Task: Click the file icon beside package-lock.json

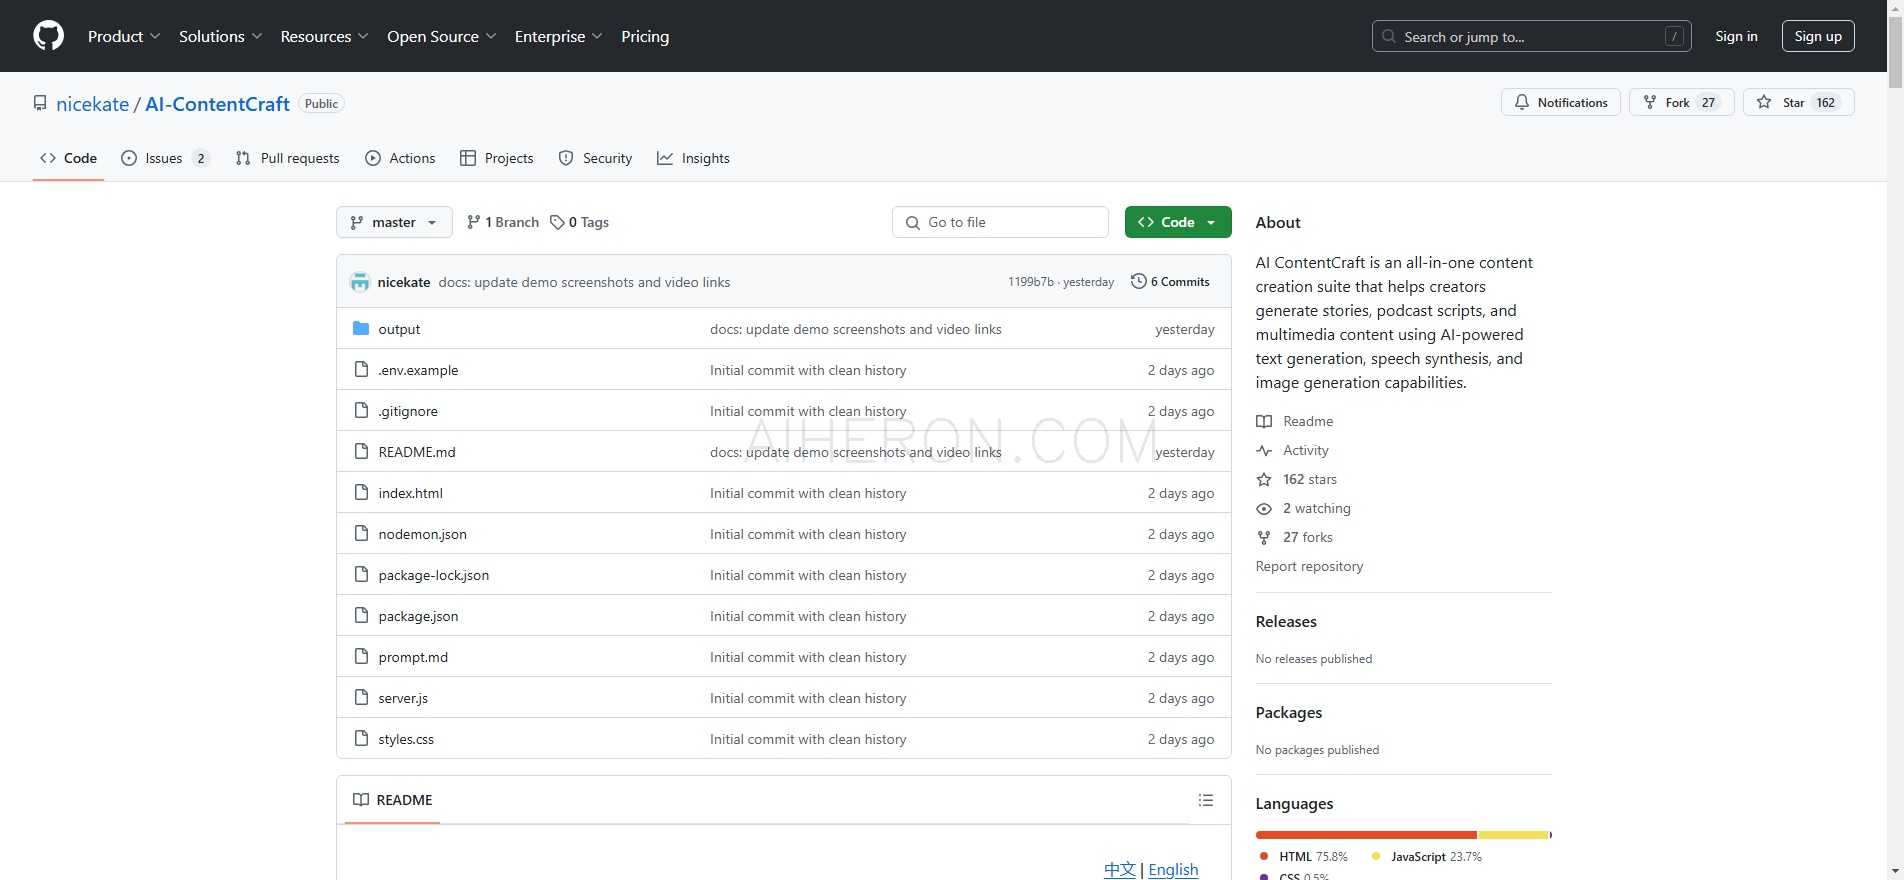Action: coord(361,574)
